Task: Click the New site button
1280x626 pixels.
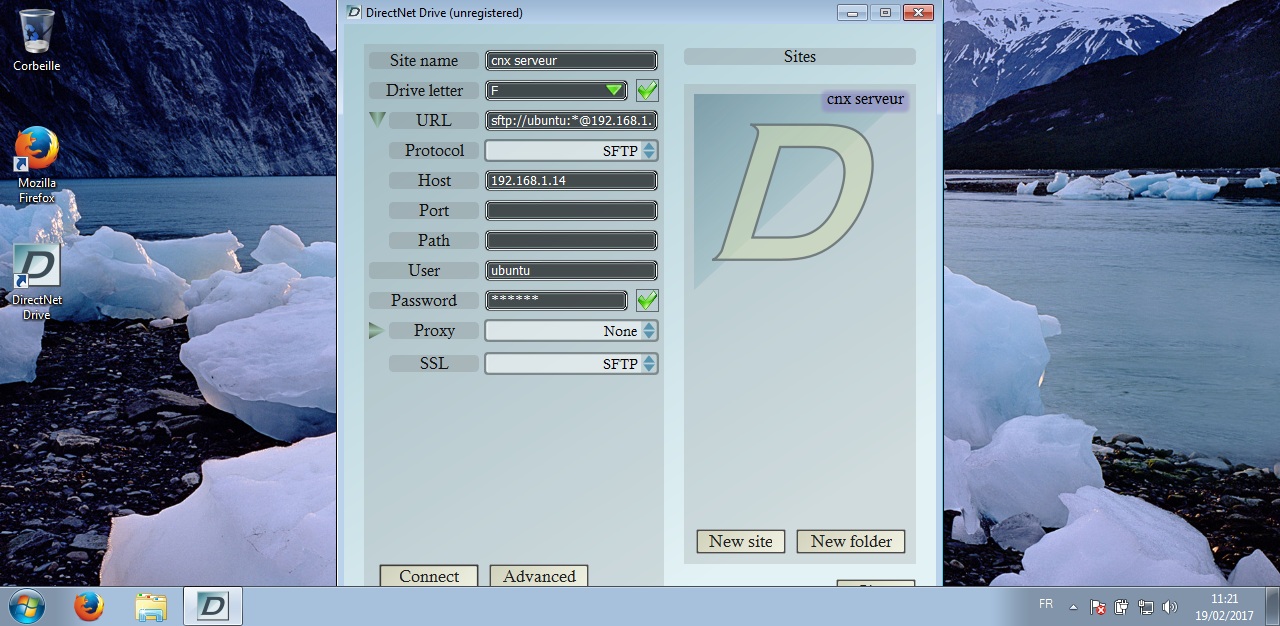Action: pos(740,541)
